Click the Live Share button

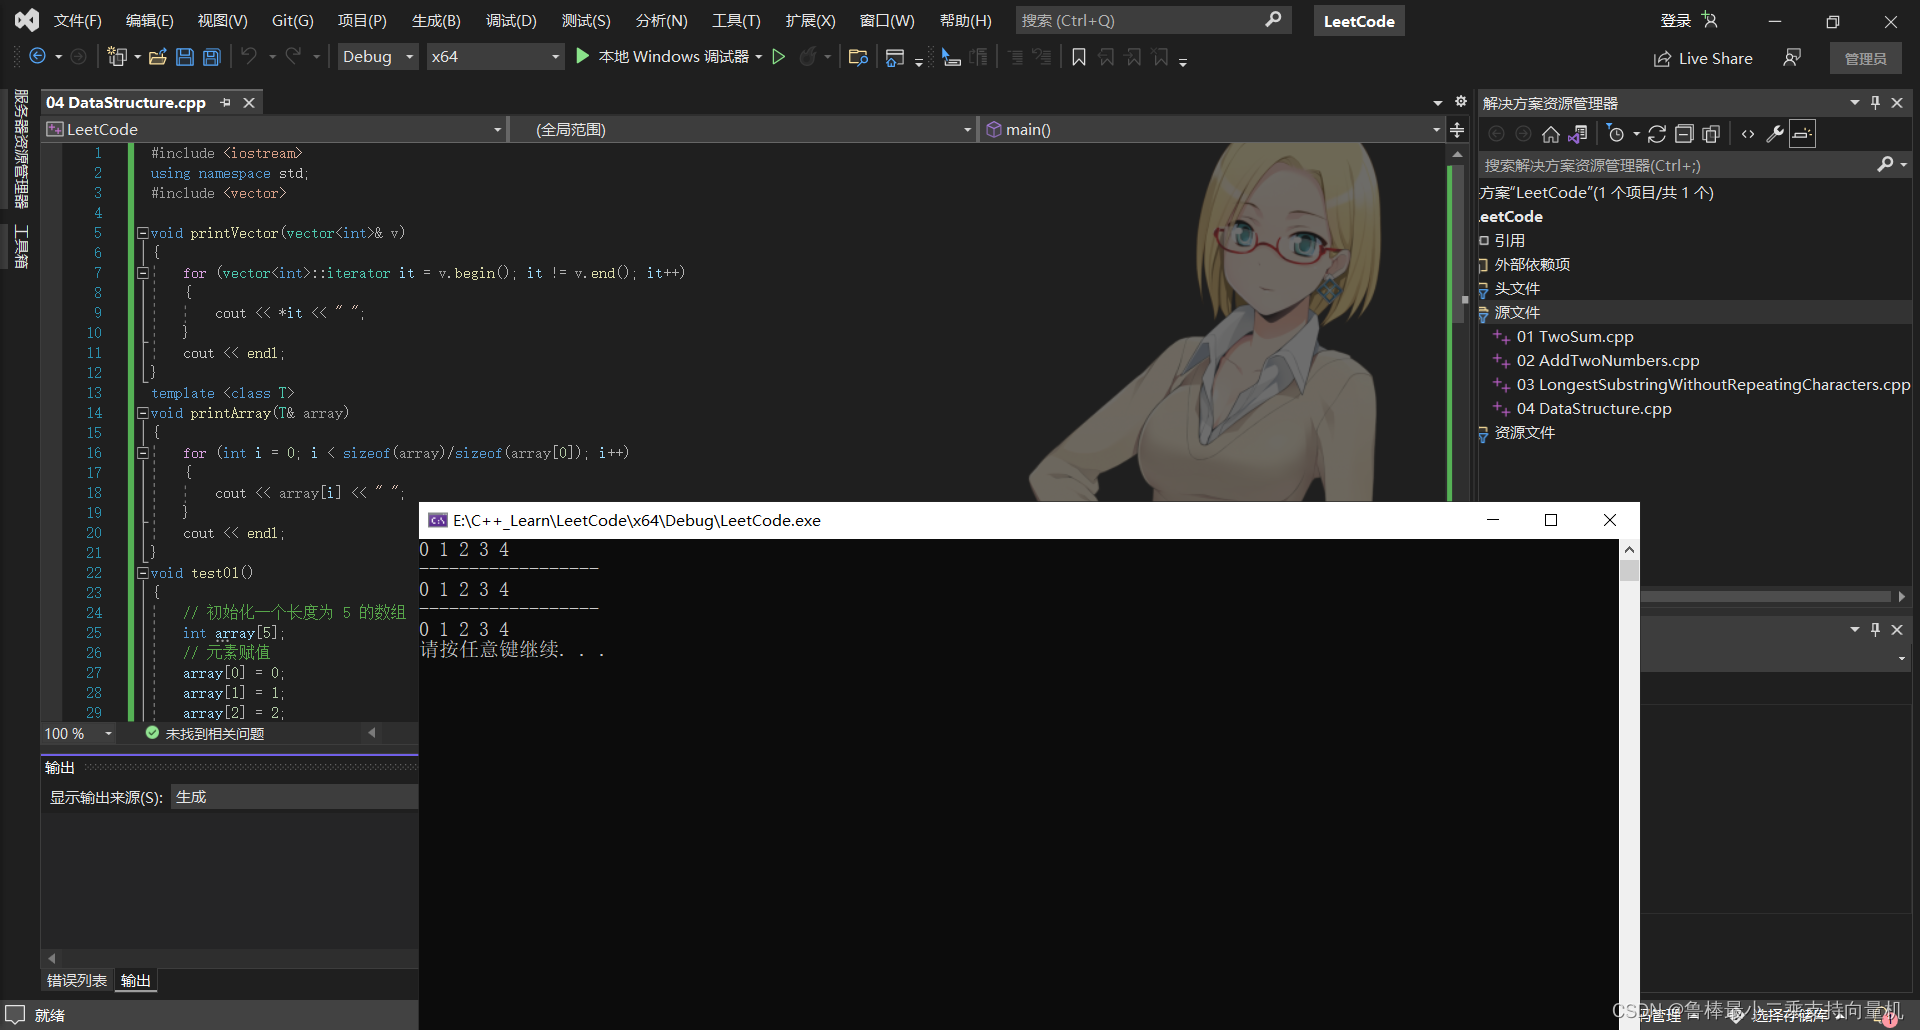point(1703,58)
